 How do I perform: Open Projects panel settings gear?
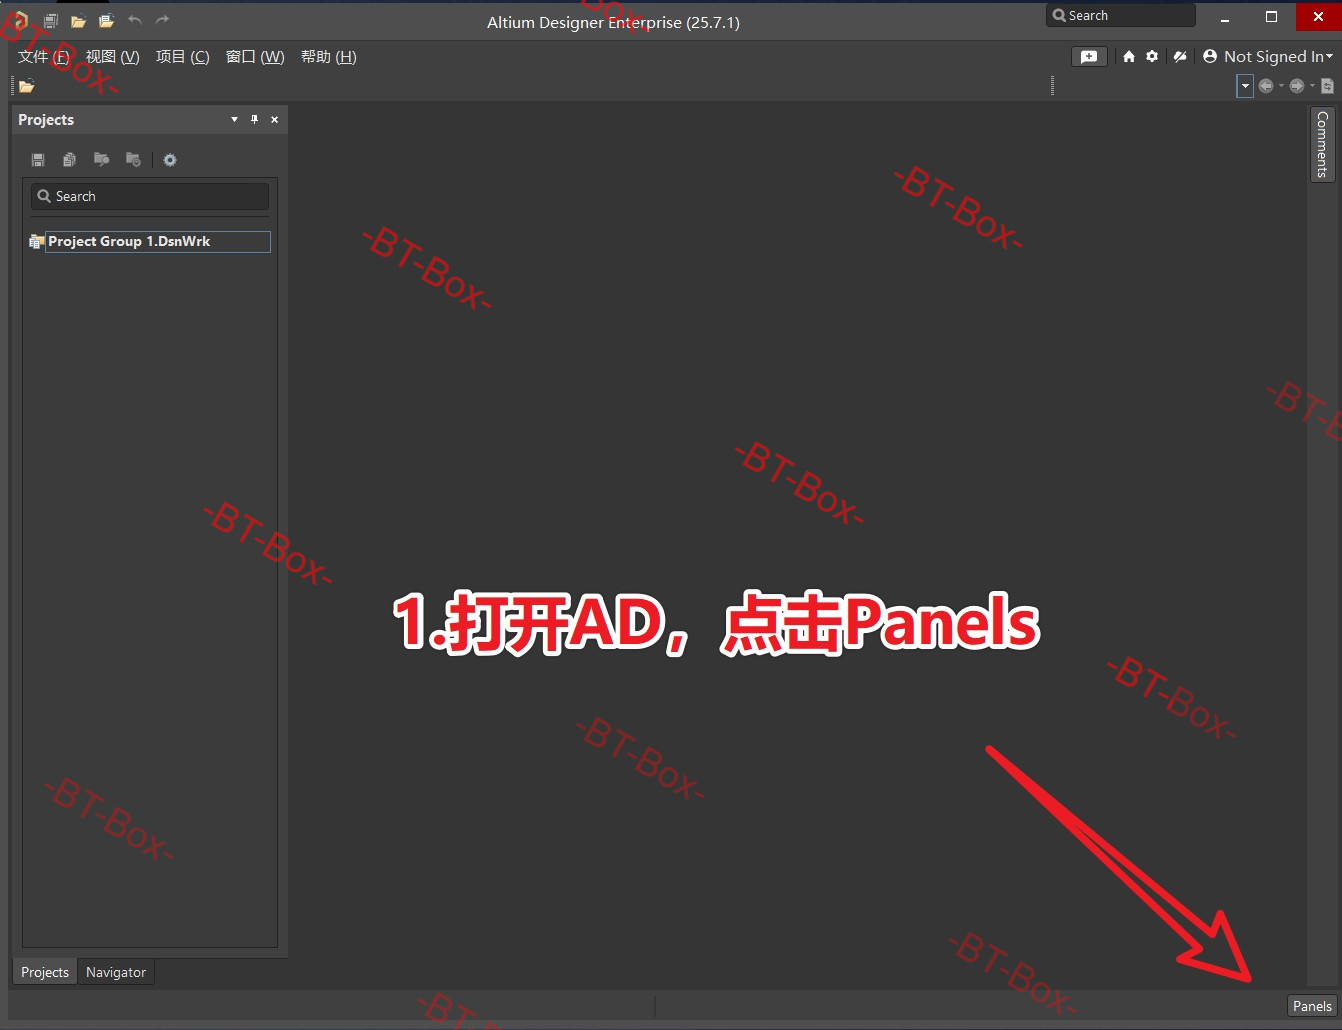click(170, 160)
